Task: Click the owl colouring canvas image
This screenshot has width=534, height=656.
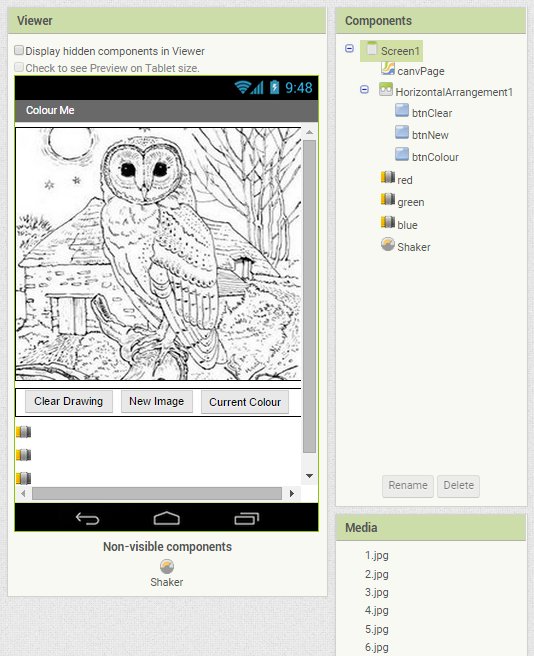Action: (158, 254)
